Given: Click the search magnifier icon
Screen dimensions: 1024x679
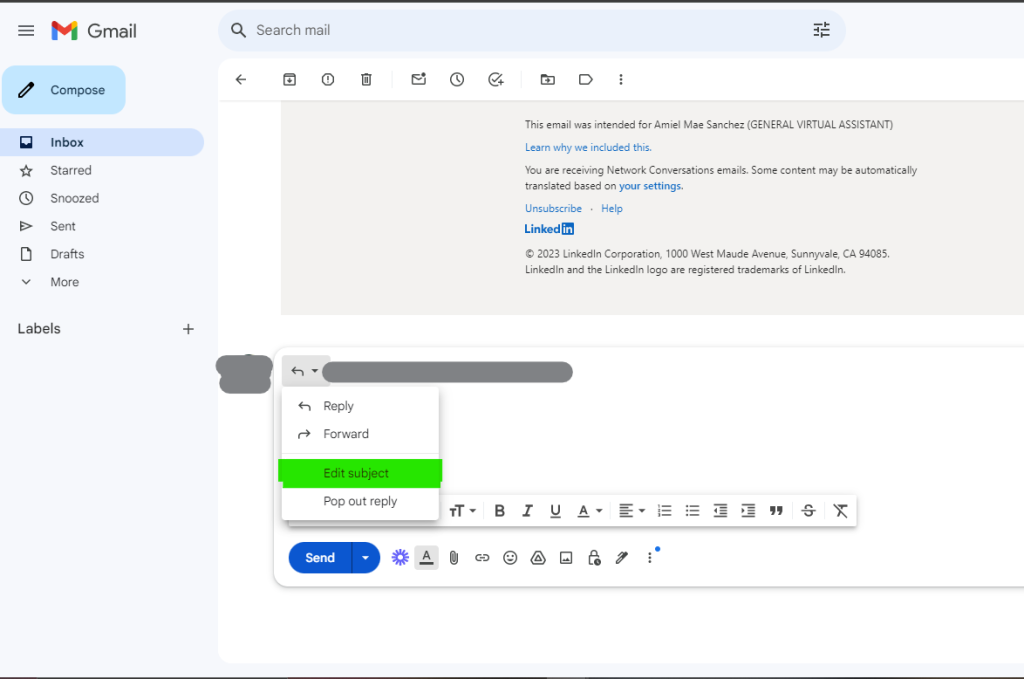Looking at the screenshot, I should coord(238,30).
